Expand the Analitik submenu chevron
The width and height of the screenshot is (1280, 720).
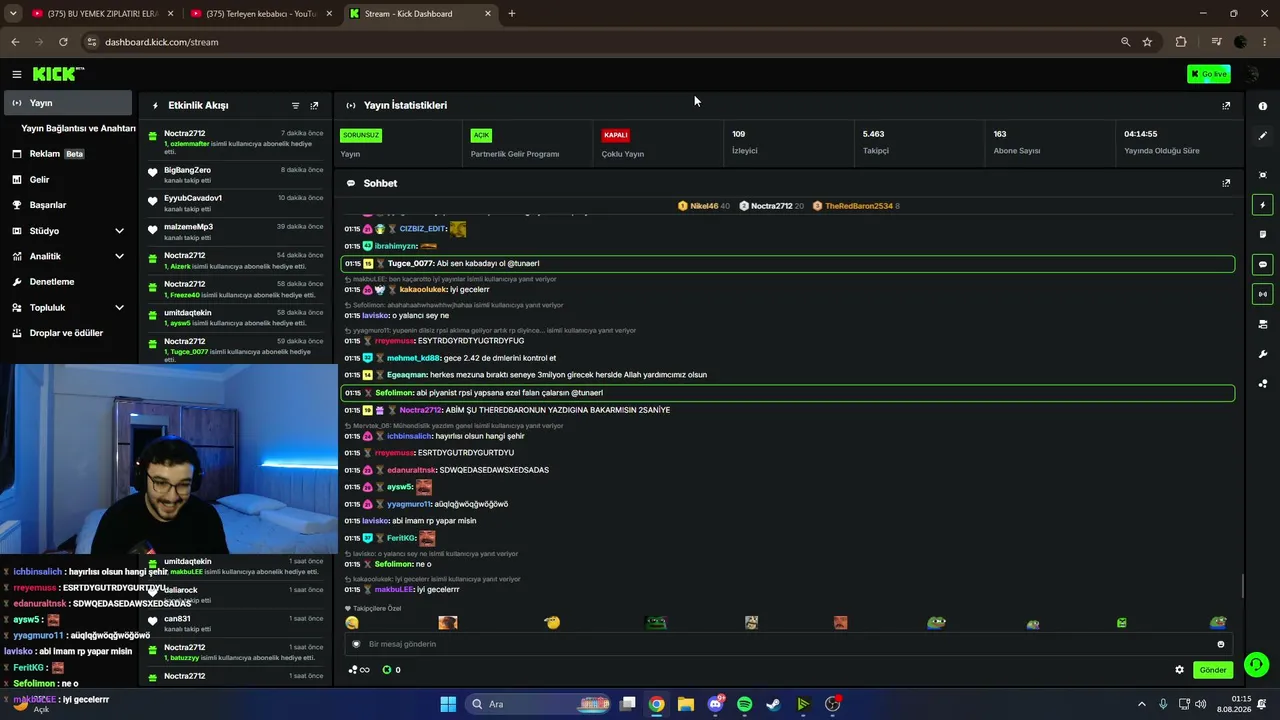(119, 256)
